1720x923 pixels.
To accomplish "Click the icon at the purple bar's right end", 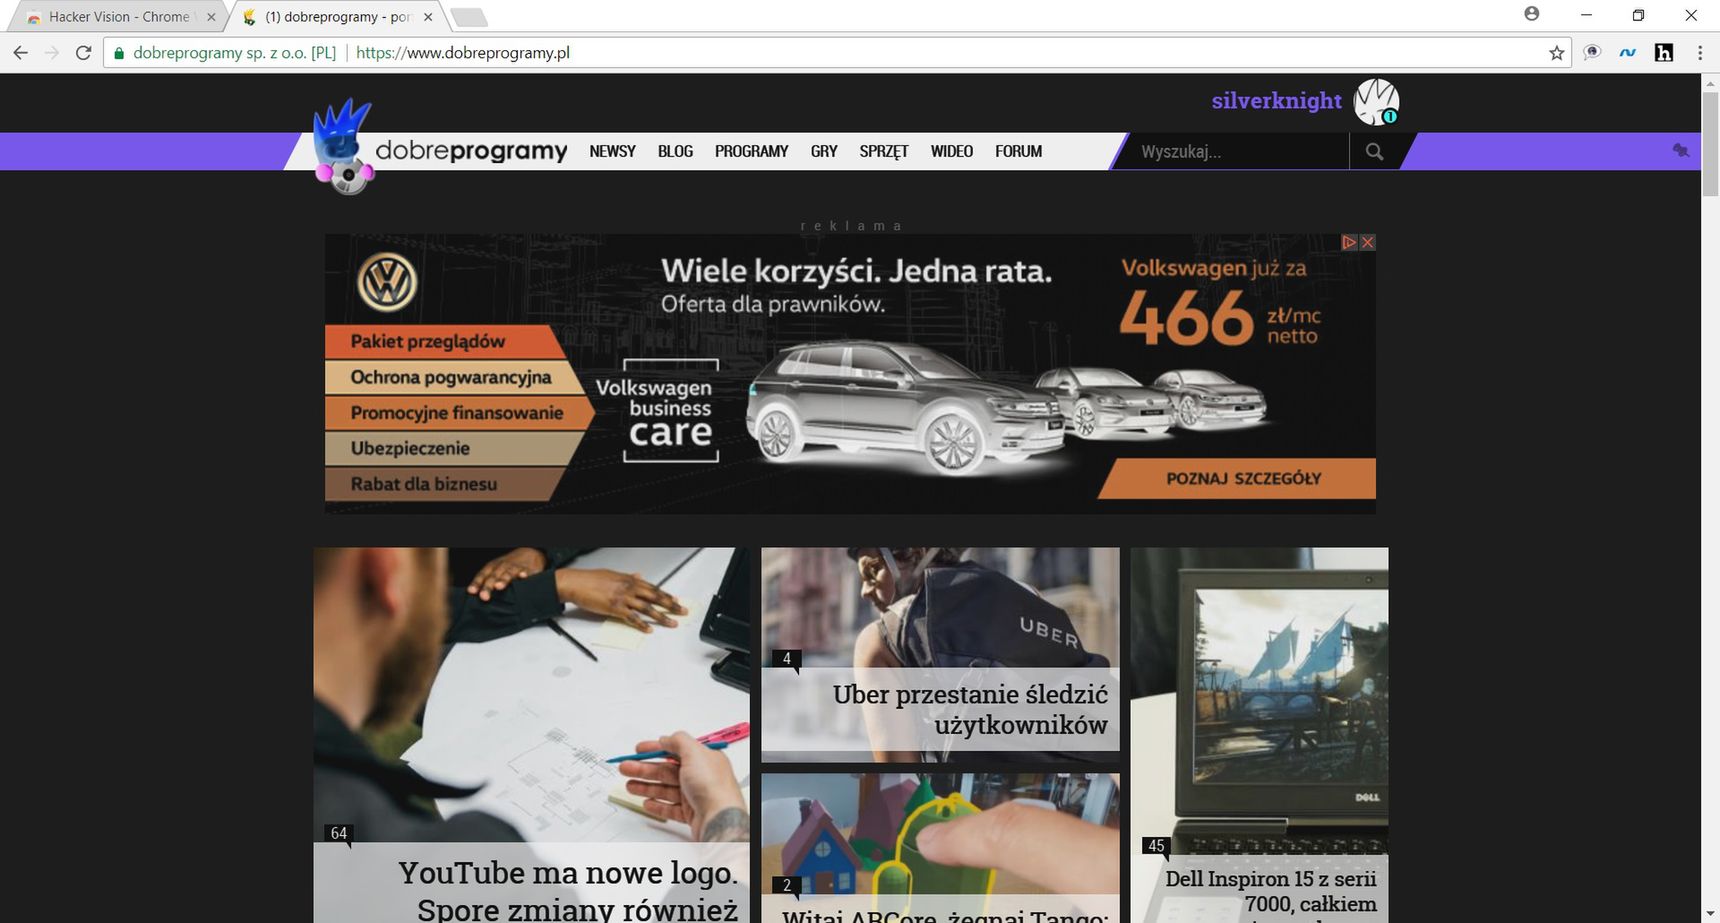I will tap(1681, 150).
